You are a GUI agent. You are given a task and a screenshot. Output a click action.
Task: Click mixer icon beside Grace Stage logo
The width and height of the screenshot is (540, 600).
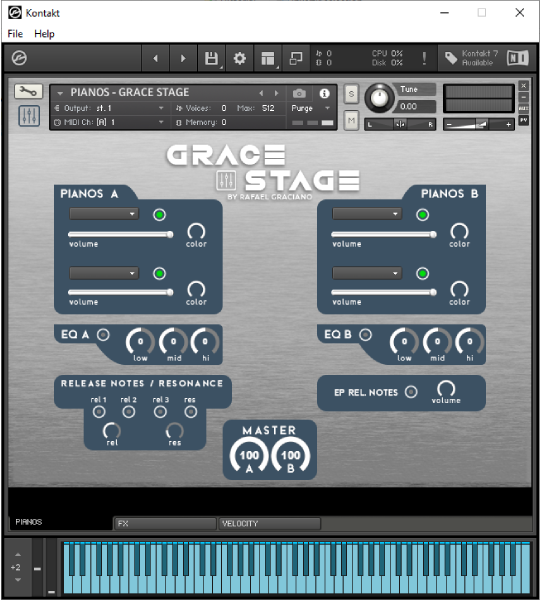[x=226, y=180]
